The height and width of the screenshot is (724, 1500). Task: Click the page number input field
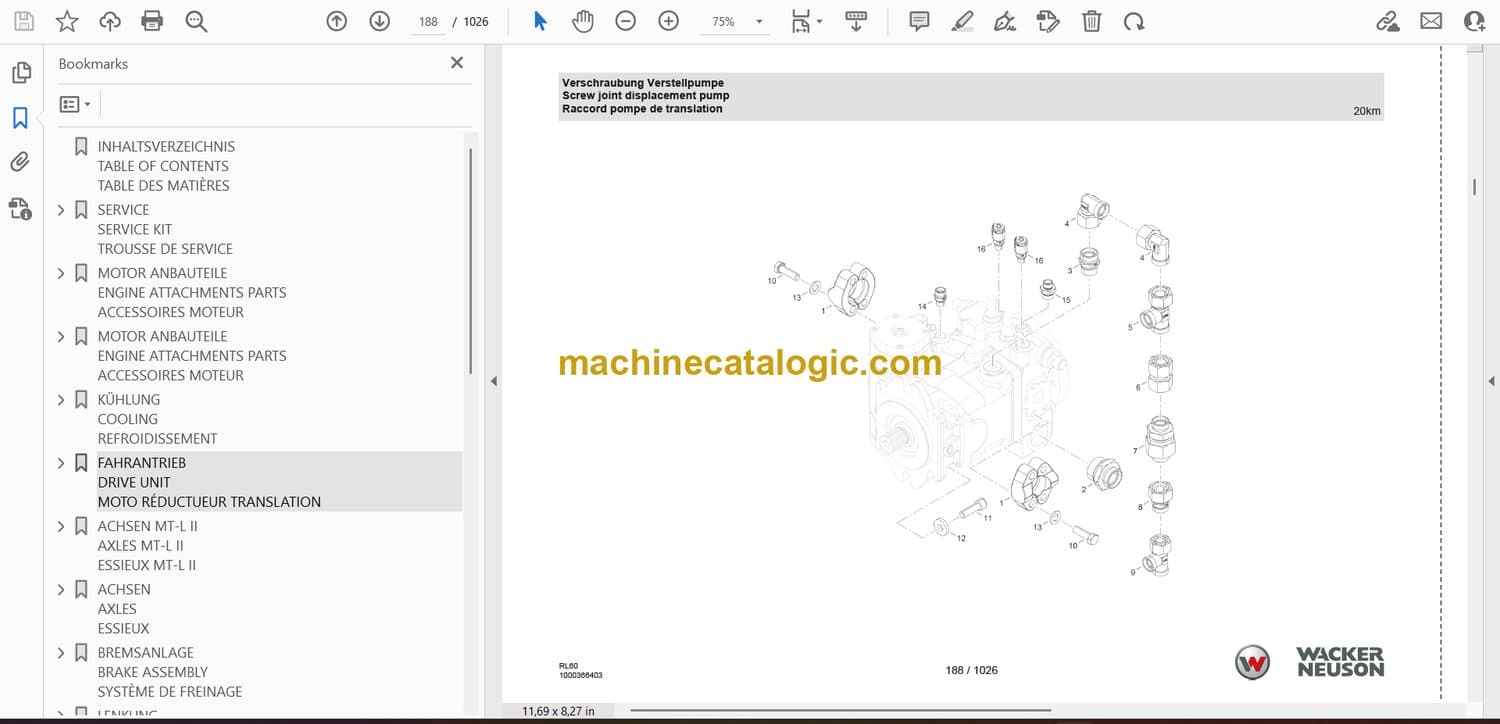tap(428, 22)
